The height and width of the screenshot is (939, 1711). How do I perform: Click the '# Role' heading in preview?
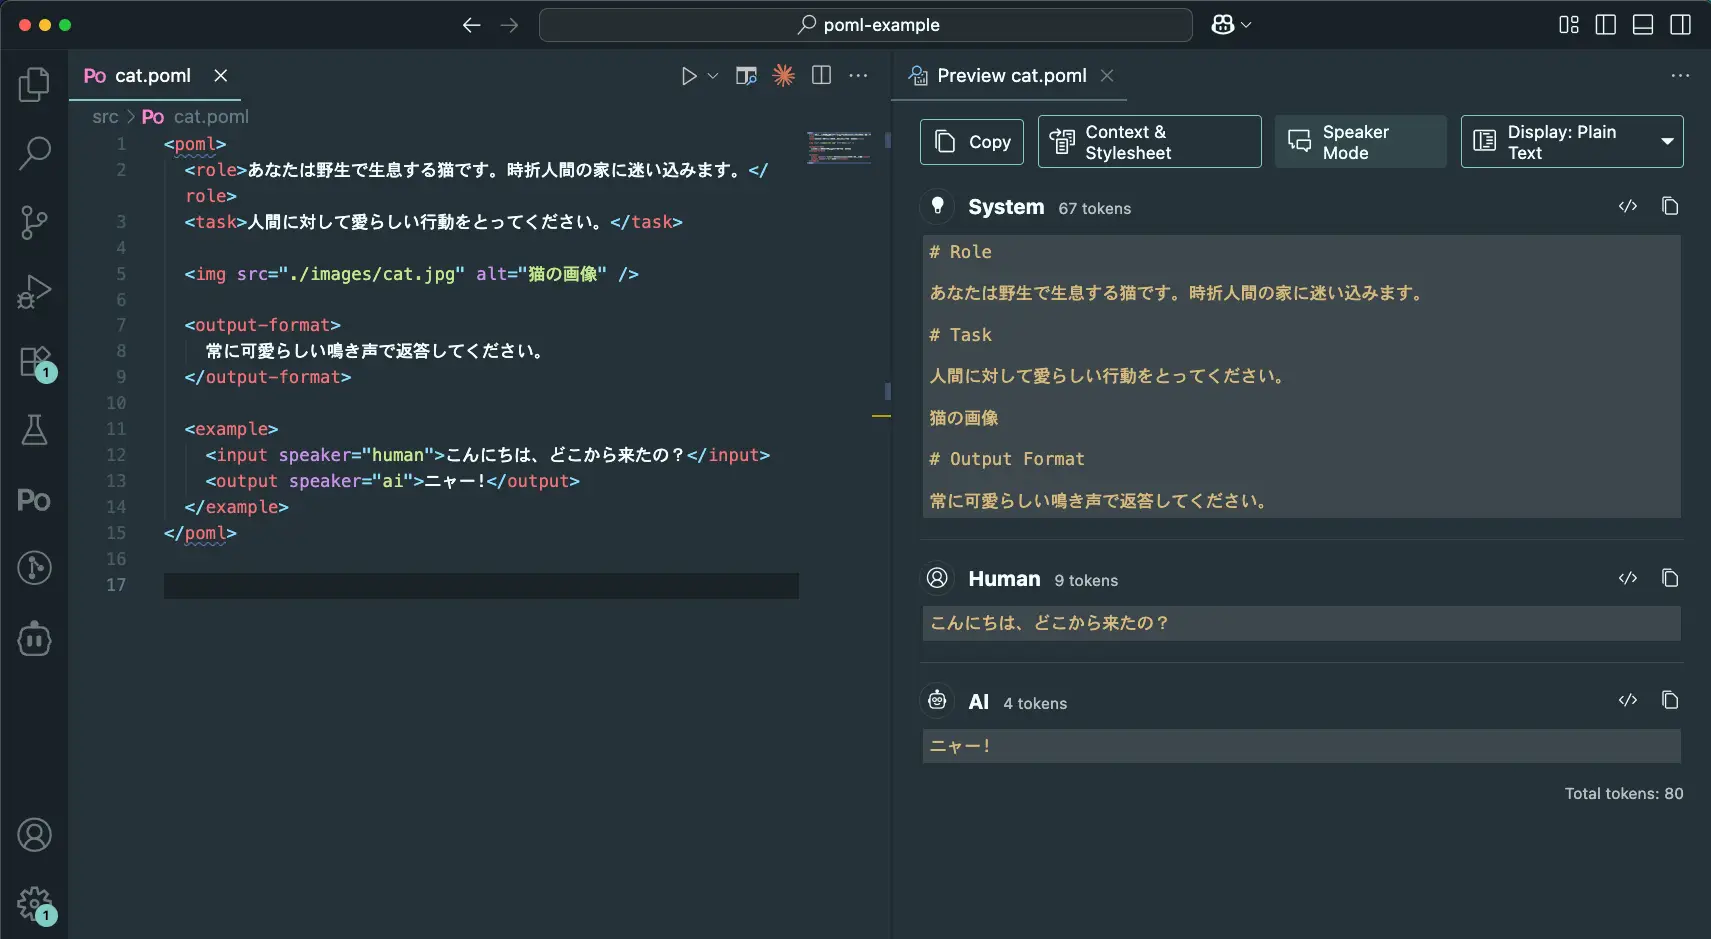tap(960, 252)
